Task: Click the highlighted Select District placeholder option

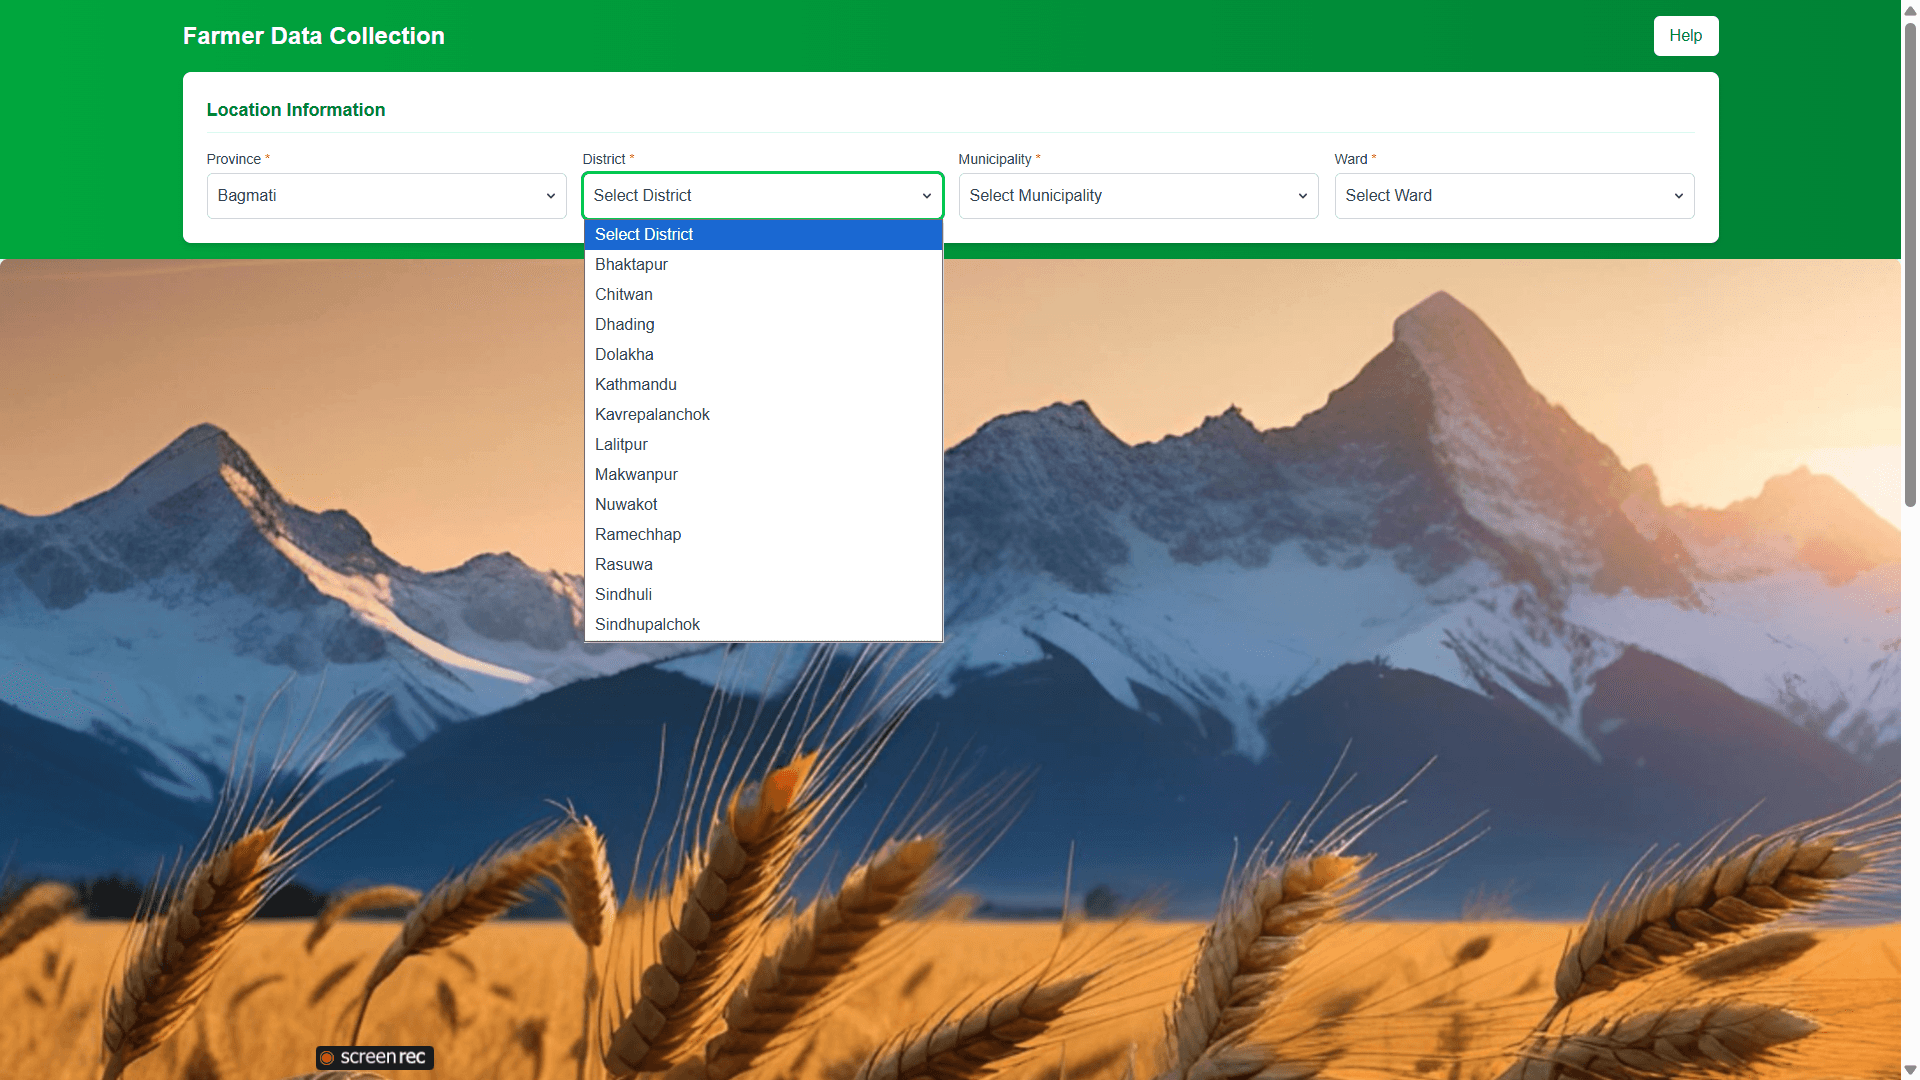Action: point(644,235)
